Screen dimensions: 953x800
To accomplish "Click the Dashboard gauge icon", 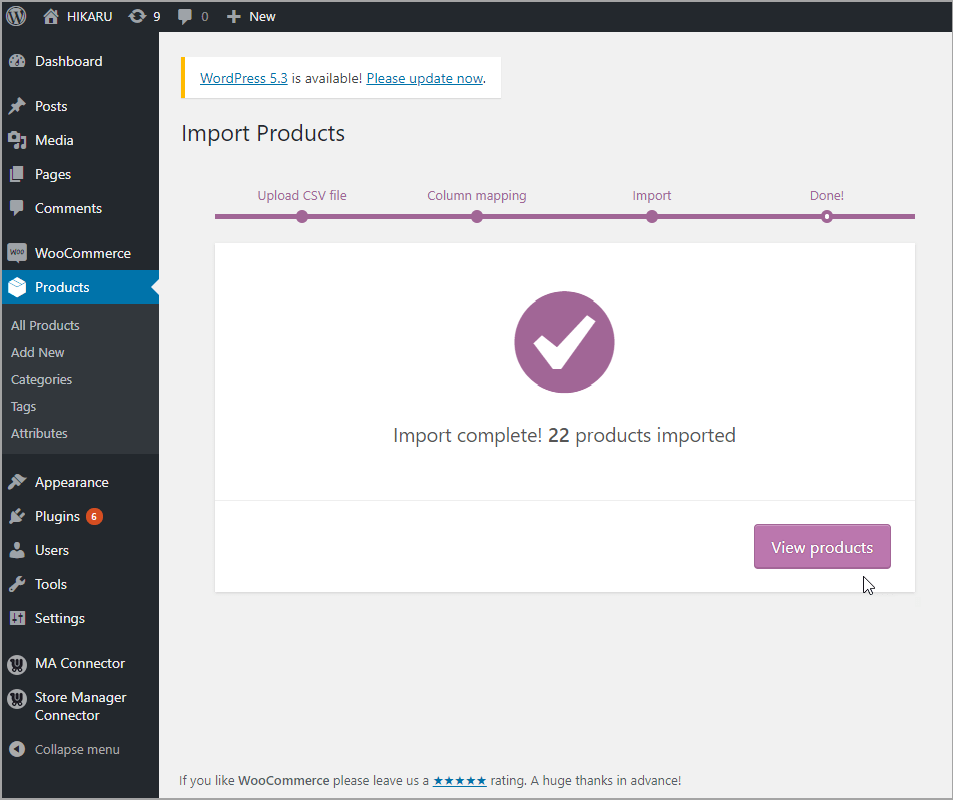I will [17, 61].
